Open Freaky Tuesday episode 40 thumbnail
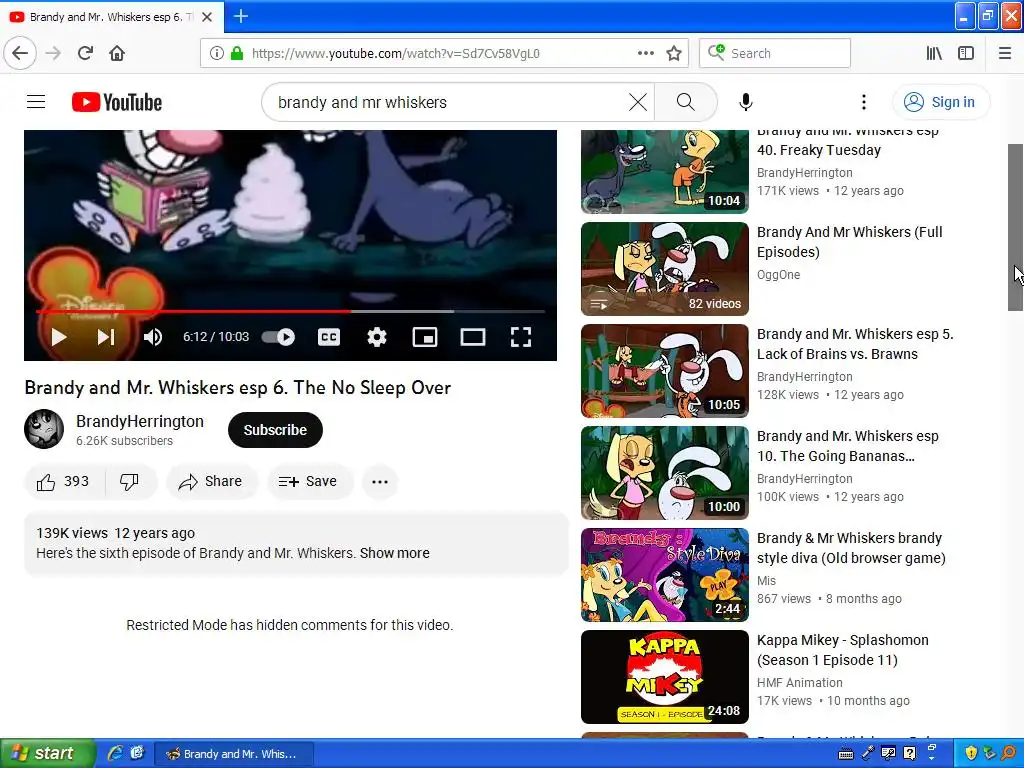 tap(665, 171)
